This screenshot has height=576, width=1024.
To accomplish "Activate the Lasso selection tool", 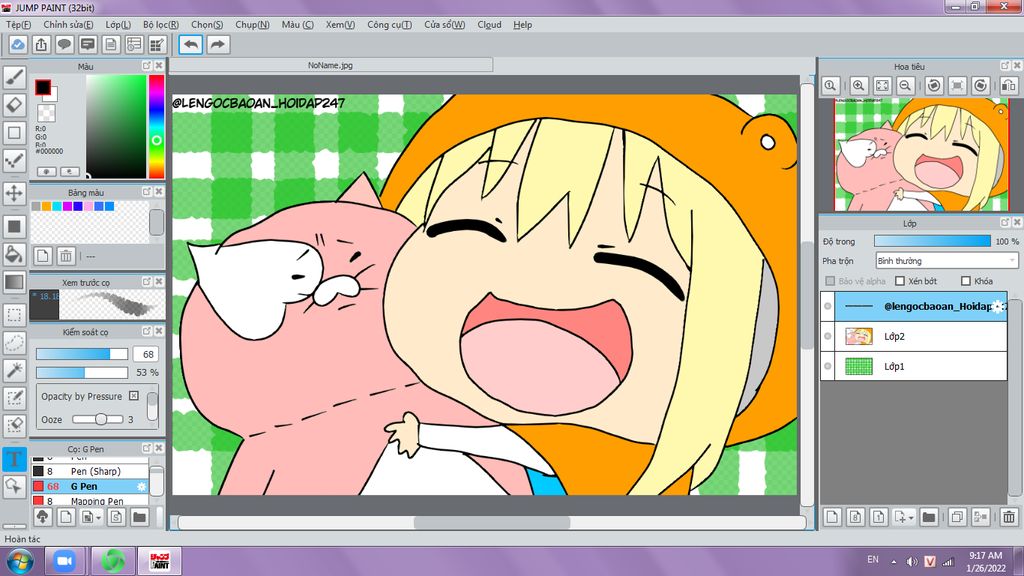I will (14, 342).
